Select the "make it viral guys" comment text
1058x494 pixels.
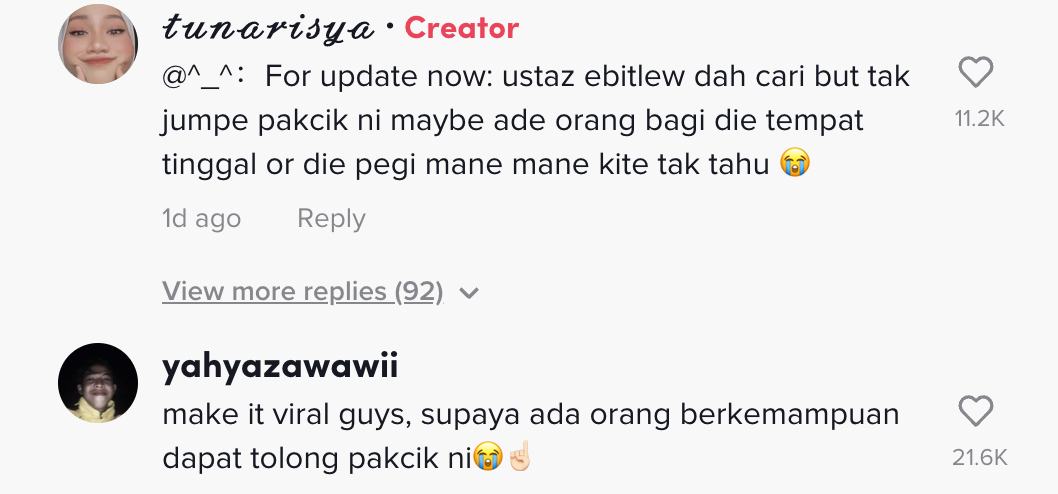(530, 414)
